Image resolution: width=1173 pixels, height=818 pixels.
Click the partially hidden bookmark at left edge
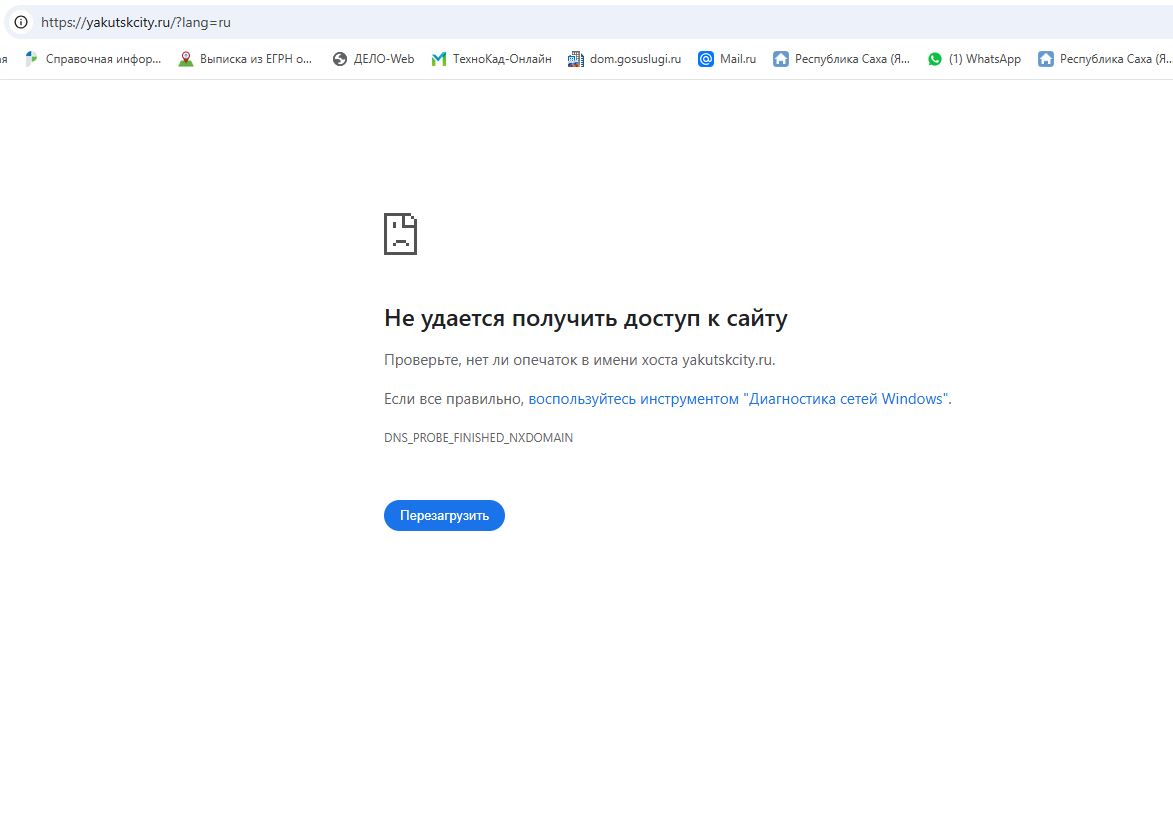[x=4, y=59]
